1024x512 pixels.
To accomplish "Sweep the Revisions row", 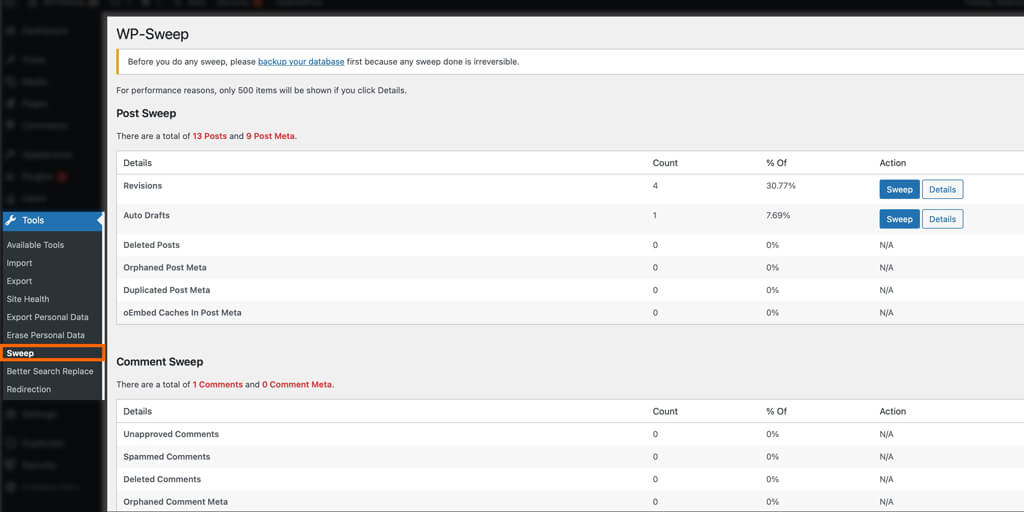I will (x=899, y=189).
